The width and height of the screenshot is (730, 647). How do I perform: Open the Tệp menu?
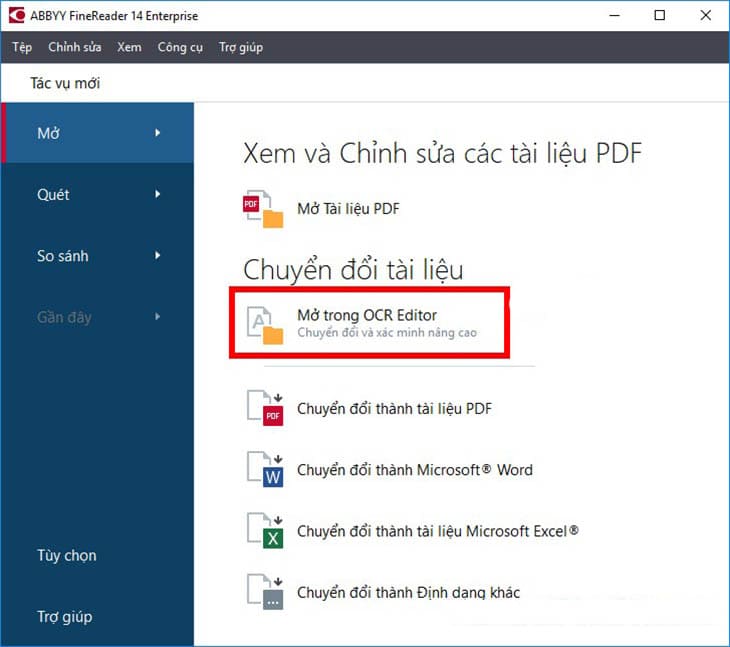point(22,47)
